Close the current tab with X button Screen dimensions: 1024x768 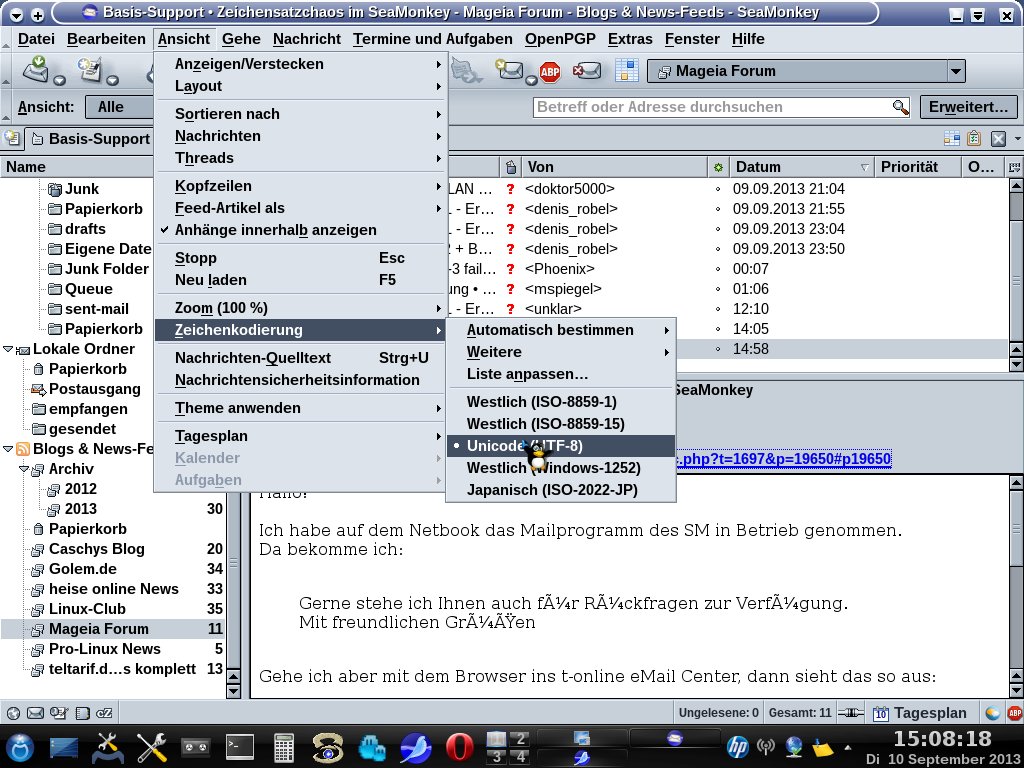pos(998,138)
